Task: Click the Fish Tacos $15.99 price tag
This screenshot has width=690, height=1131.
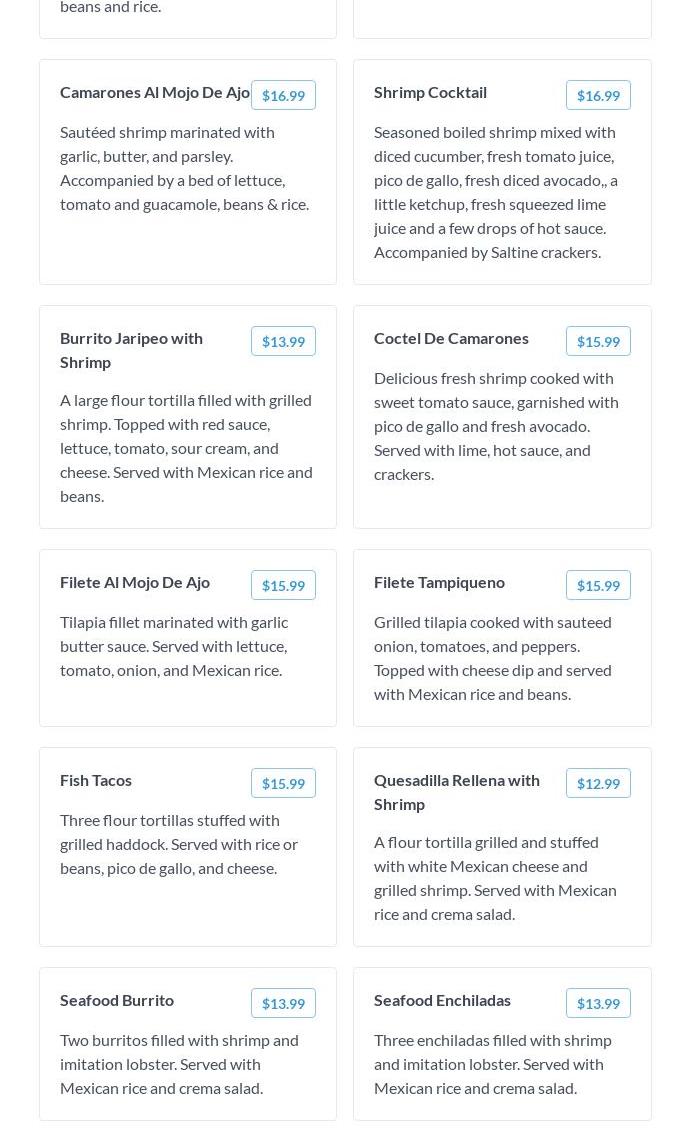Action: click(283, 783)
